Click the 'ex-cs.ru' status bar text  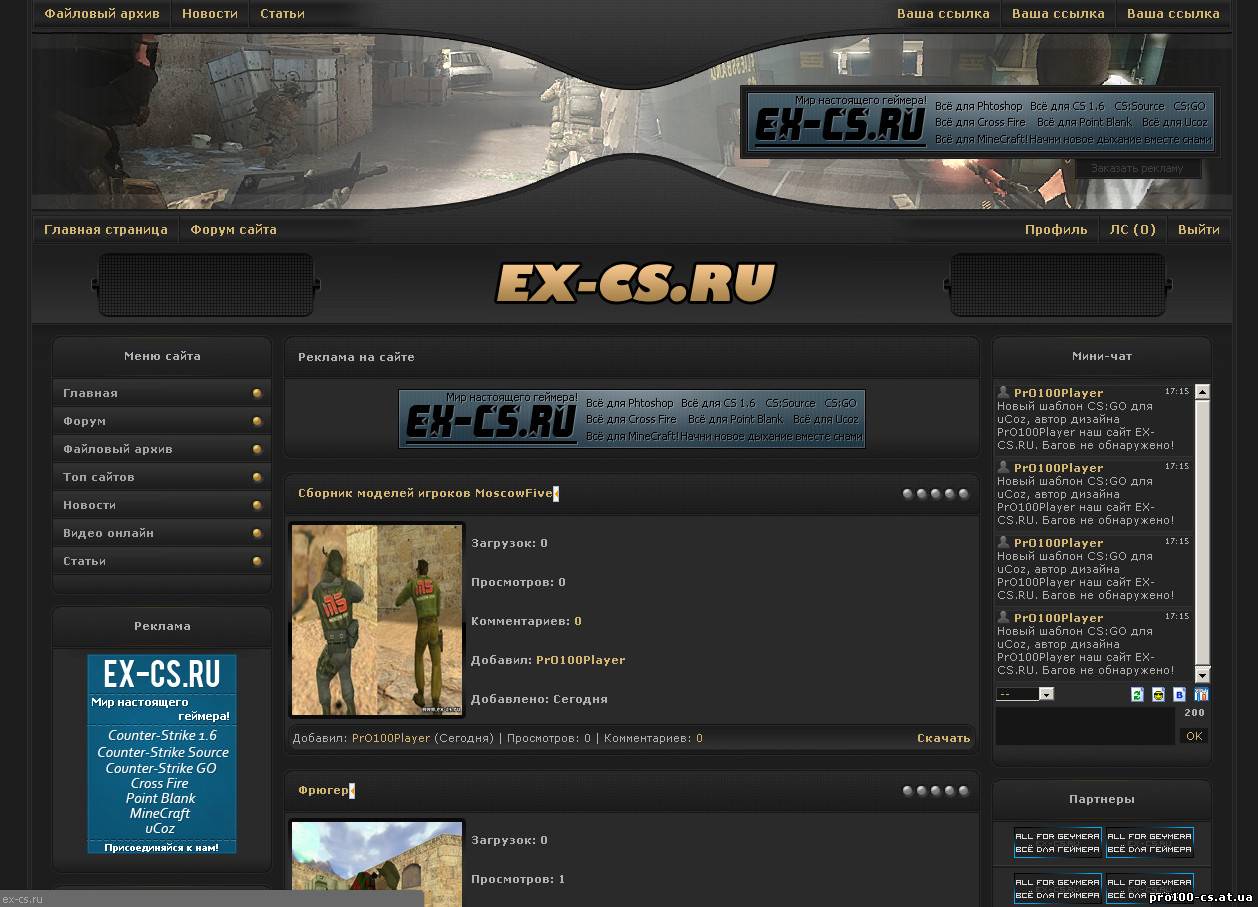pyautogui.click(x=23, y=899)
